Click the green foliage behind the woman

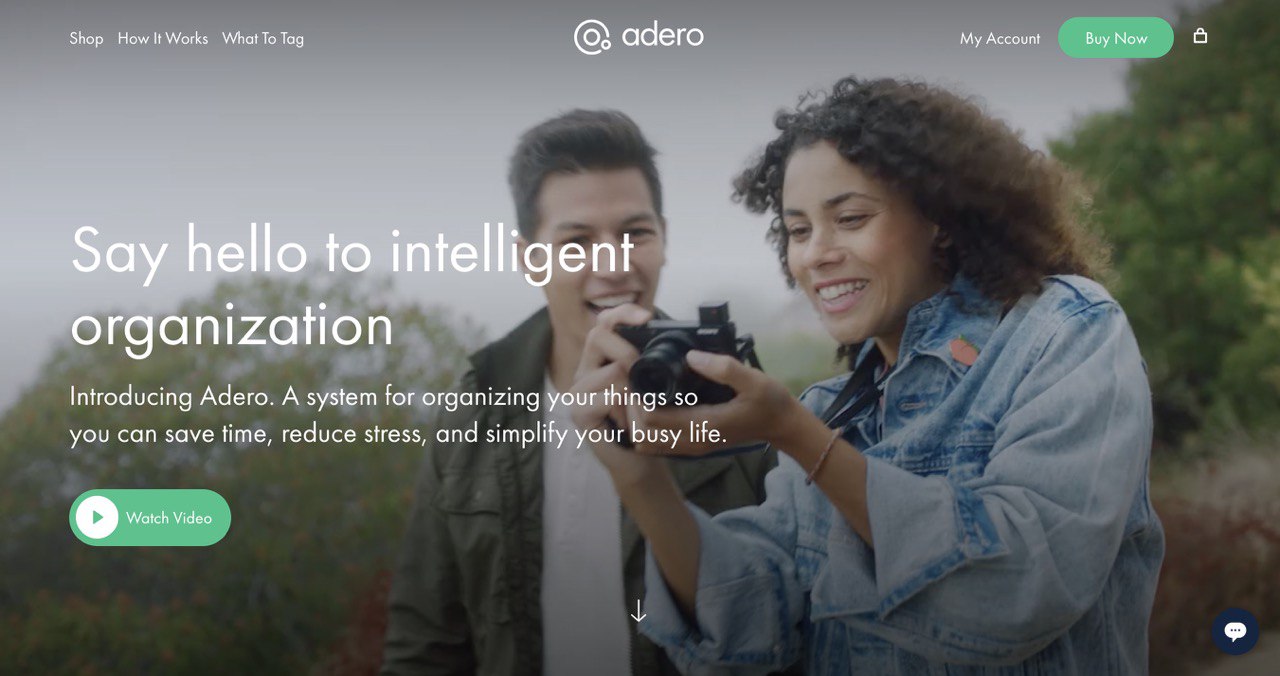1180,200
